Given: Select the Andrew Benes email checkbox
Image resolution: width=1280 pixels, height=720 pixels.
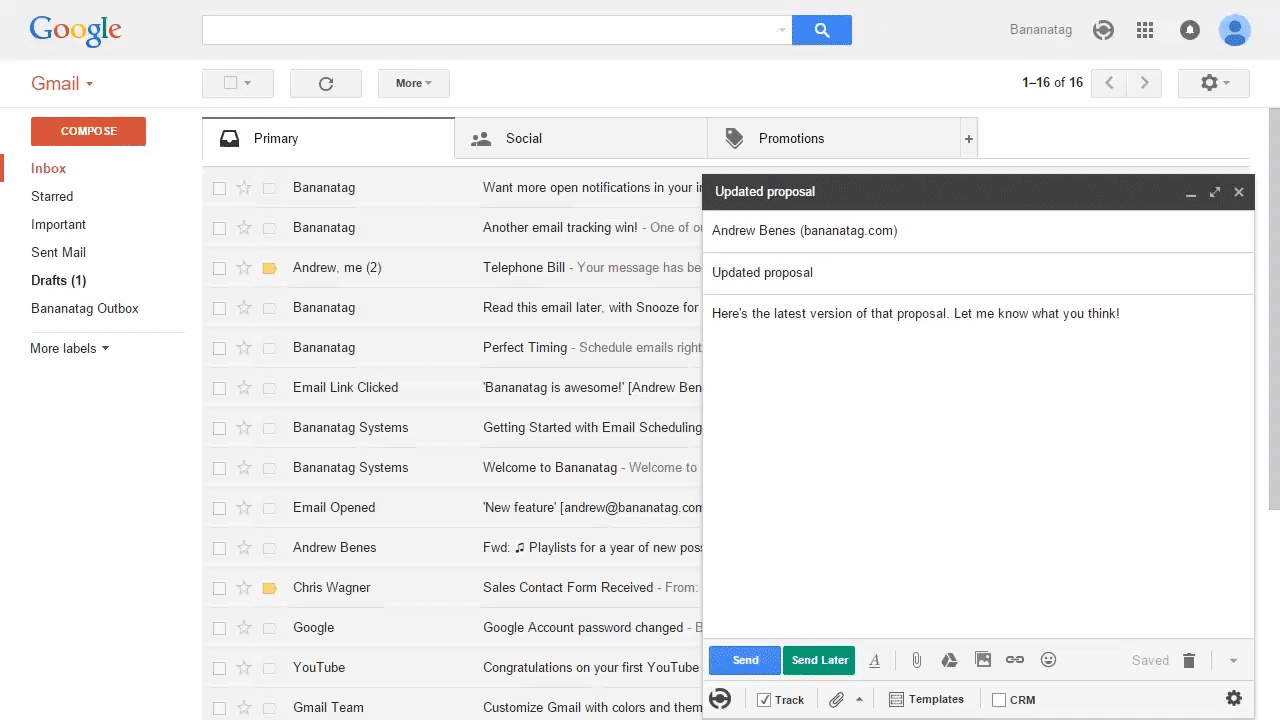Looking at the screenshot, I should point(219,548).
